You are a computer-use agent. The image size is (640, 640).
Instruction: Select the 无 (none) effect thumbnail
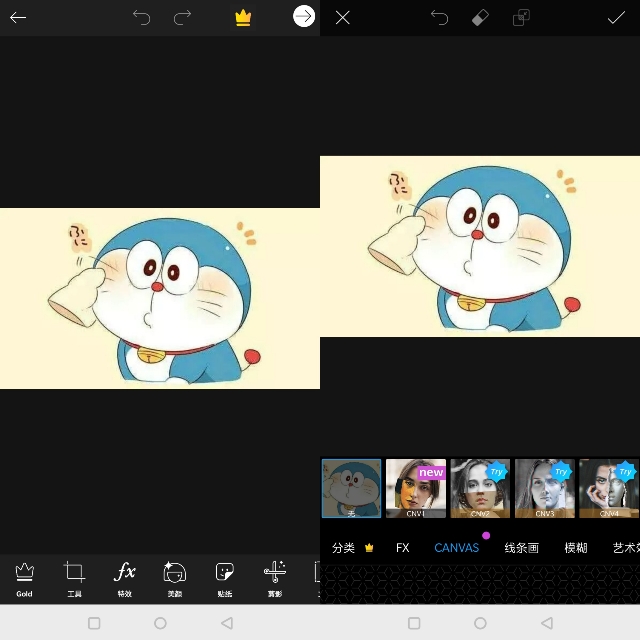[351, 489]
